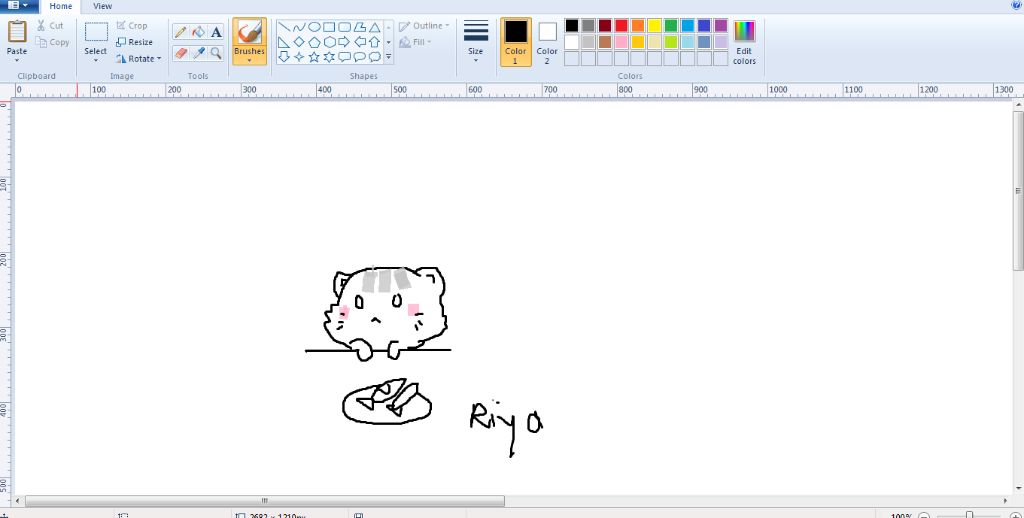Expand the Brushes dropdown arrow
1024x518 pixels.
click(249, 60)
